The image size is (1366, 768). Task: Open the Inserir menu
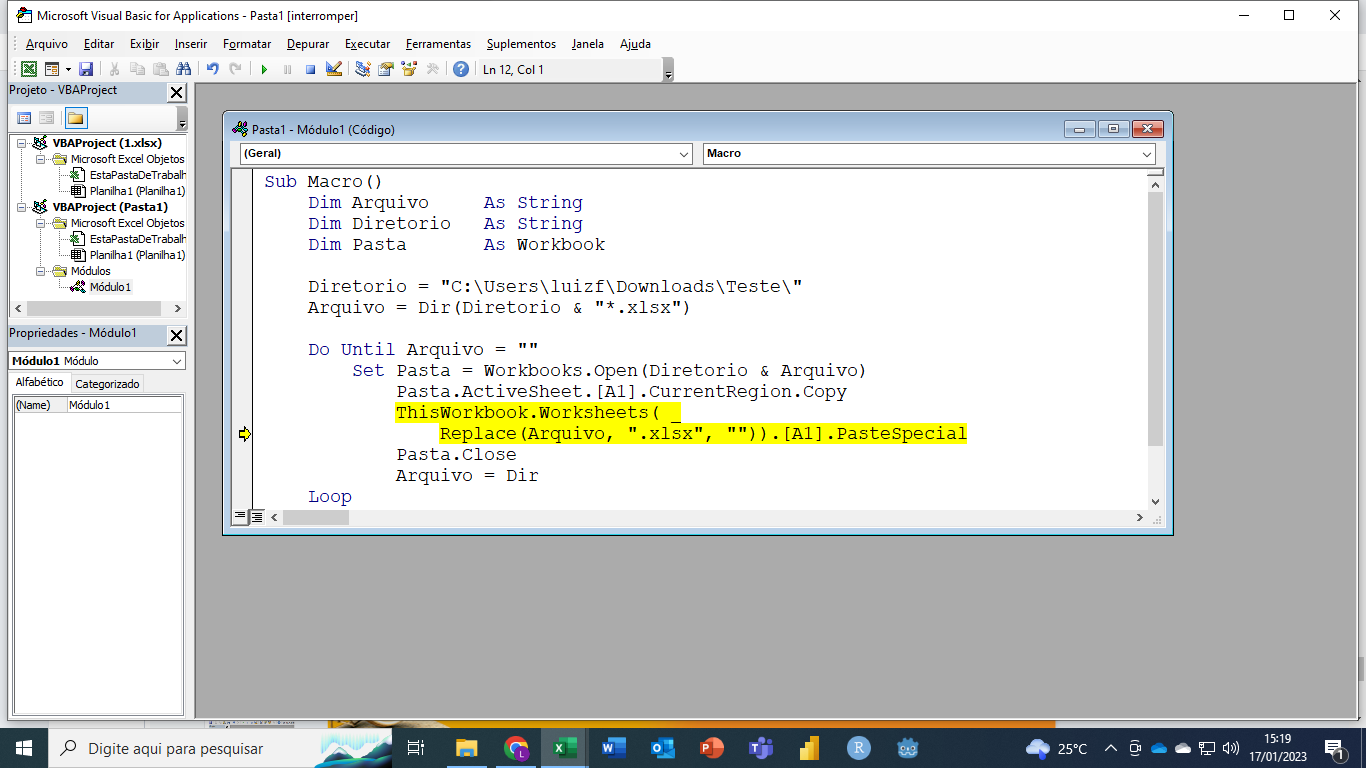pos(191,44)
